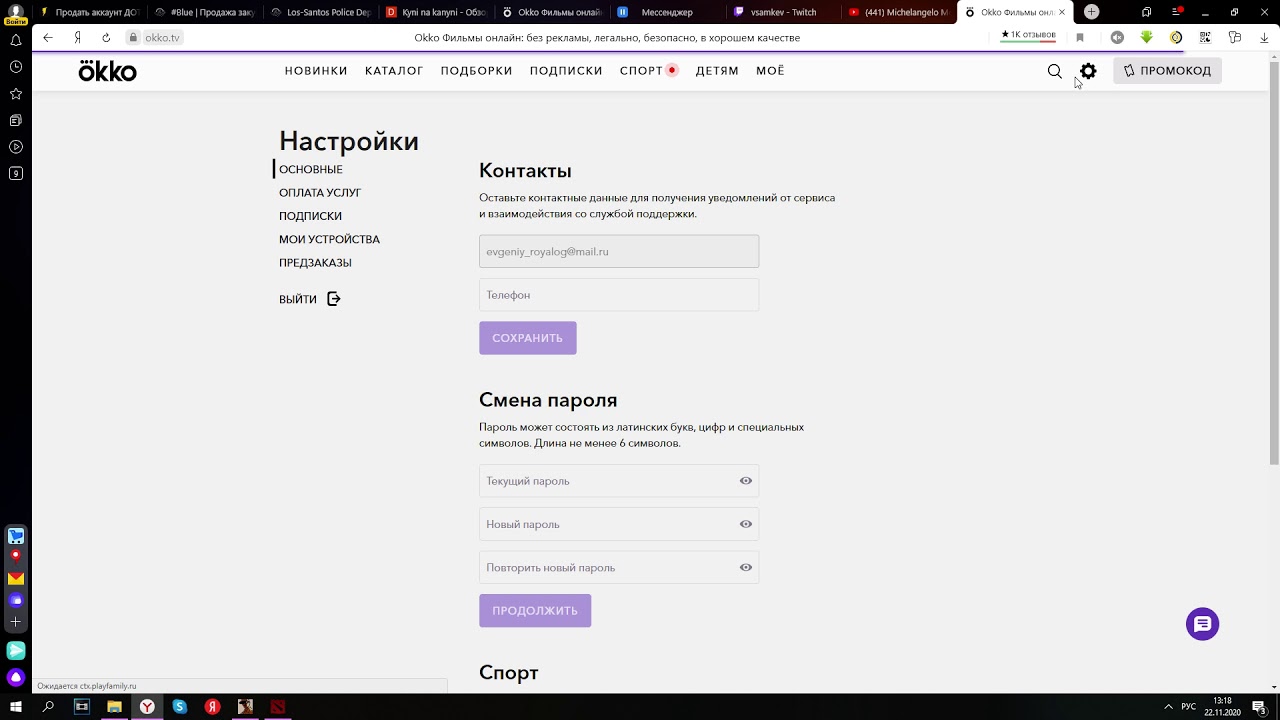Focus the Текущий пароль field
The width and height of the screenshot is (1280, 720).
pos(619,481)
